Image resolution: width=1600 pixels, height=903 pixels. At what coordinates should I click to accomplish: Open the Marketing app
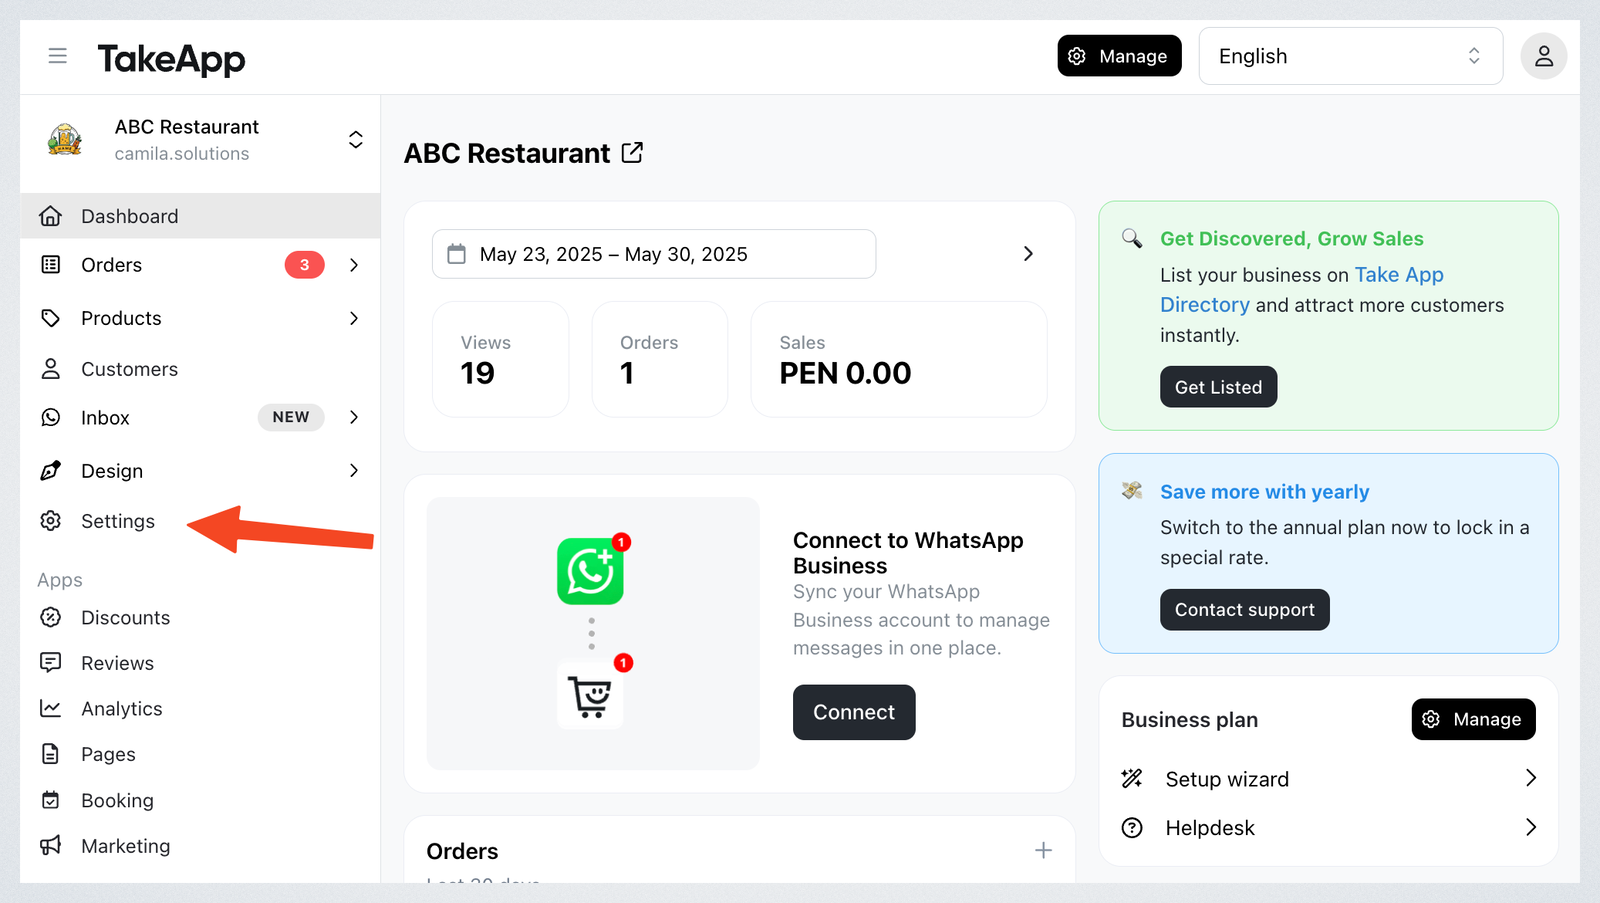point(200,846)
